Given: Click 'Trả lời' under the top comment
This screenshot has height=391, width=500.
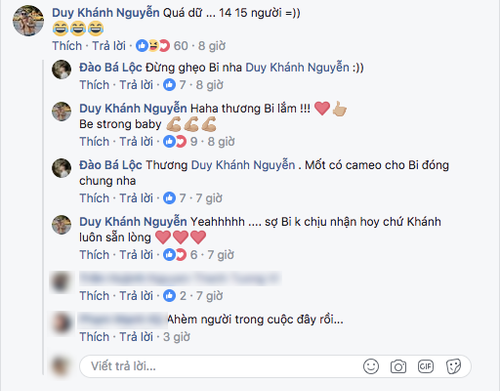Looking at the screenshot, I should pyautogui.click(x=109, y=46).
